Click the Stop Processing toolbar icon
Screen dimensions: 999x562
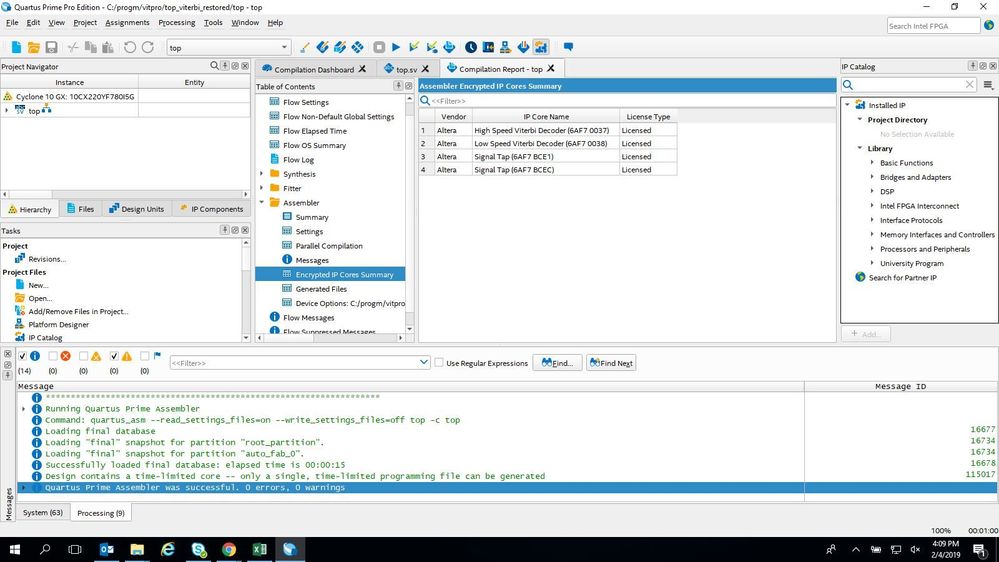pos(379,47)
